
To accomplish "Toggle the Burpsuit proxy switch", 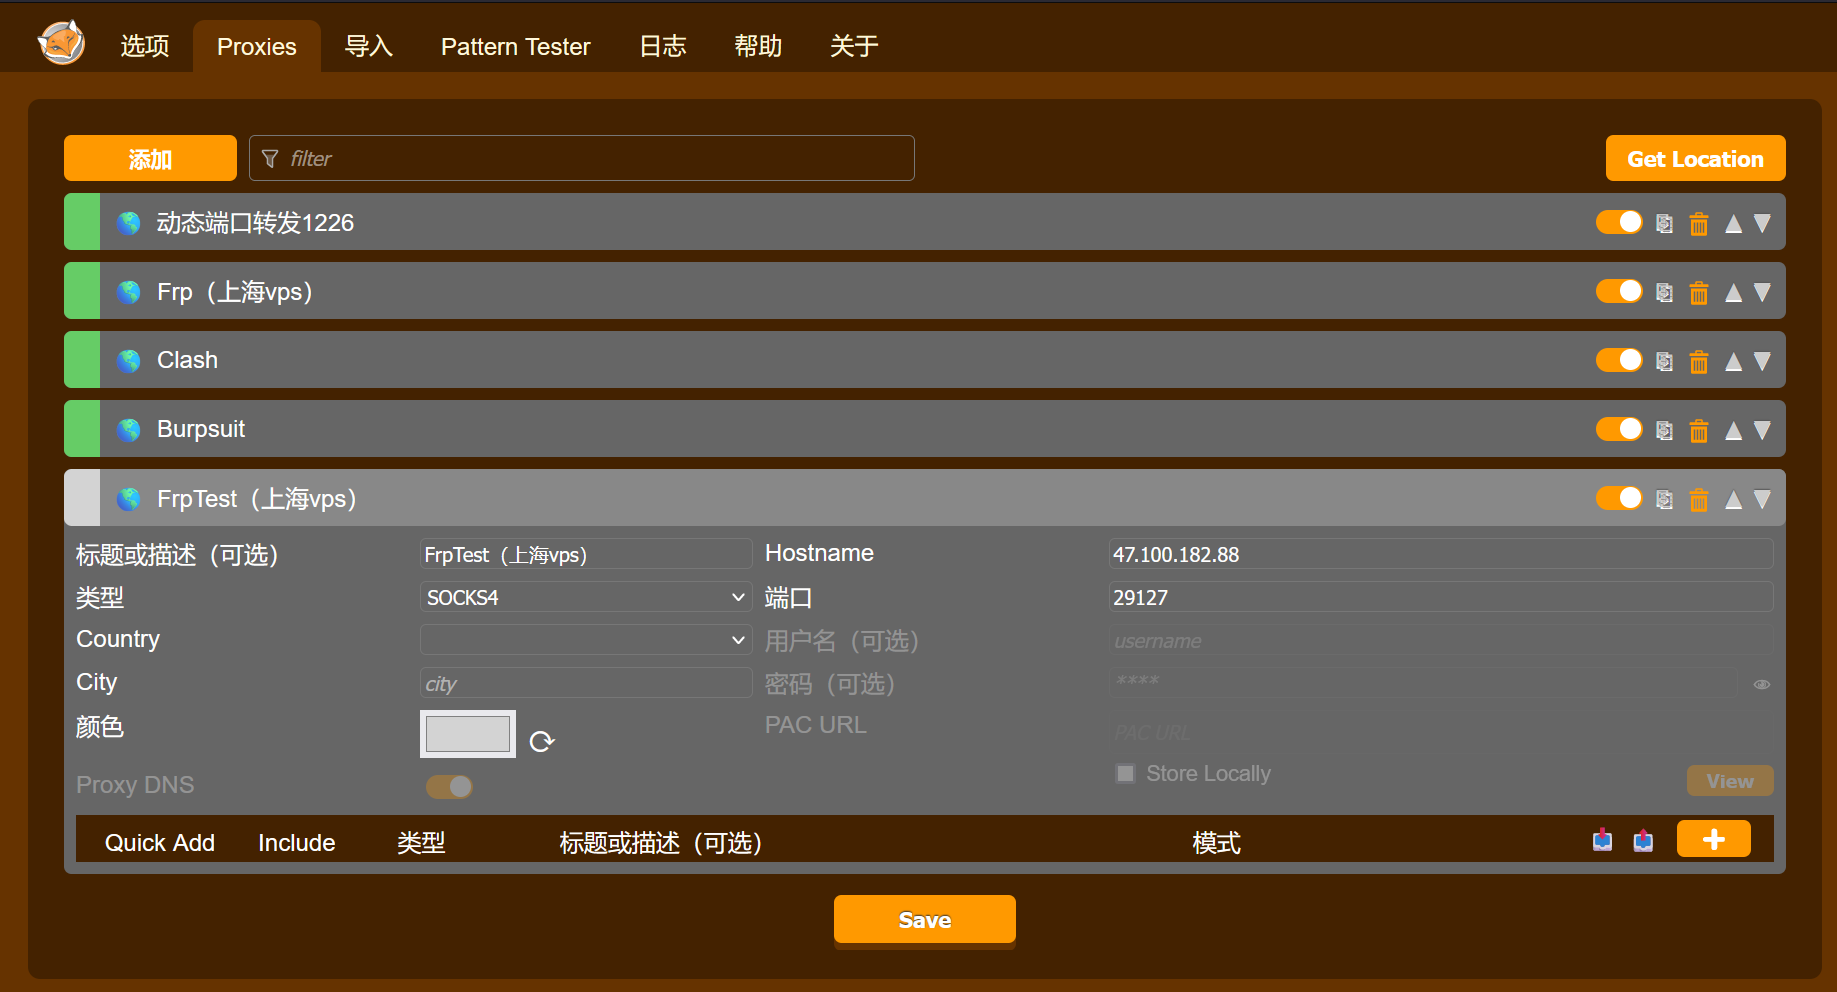I will coord(1619,429).
